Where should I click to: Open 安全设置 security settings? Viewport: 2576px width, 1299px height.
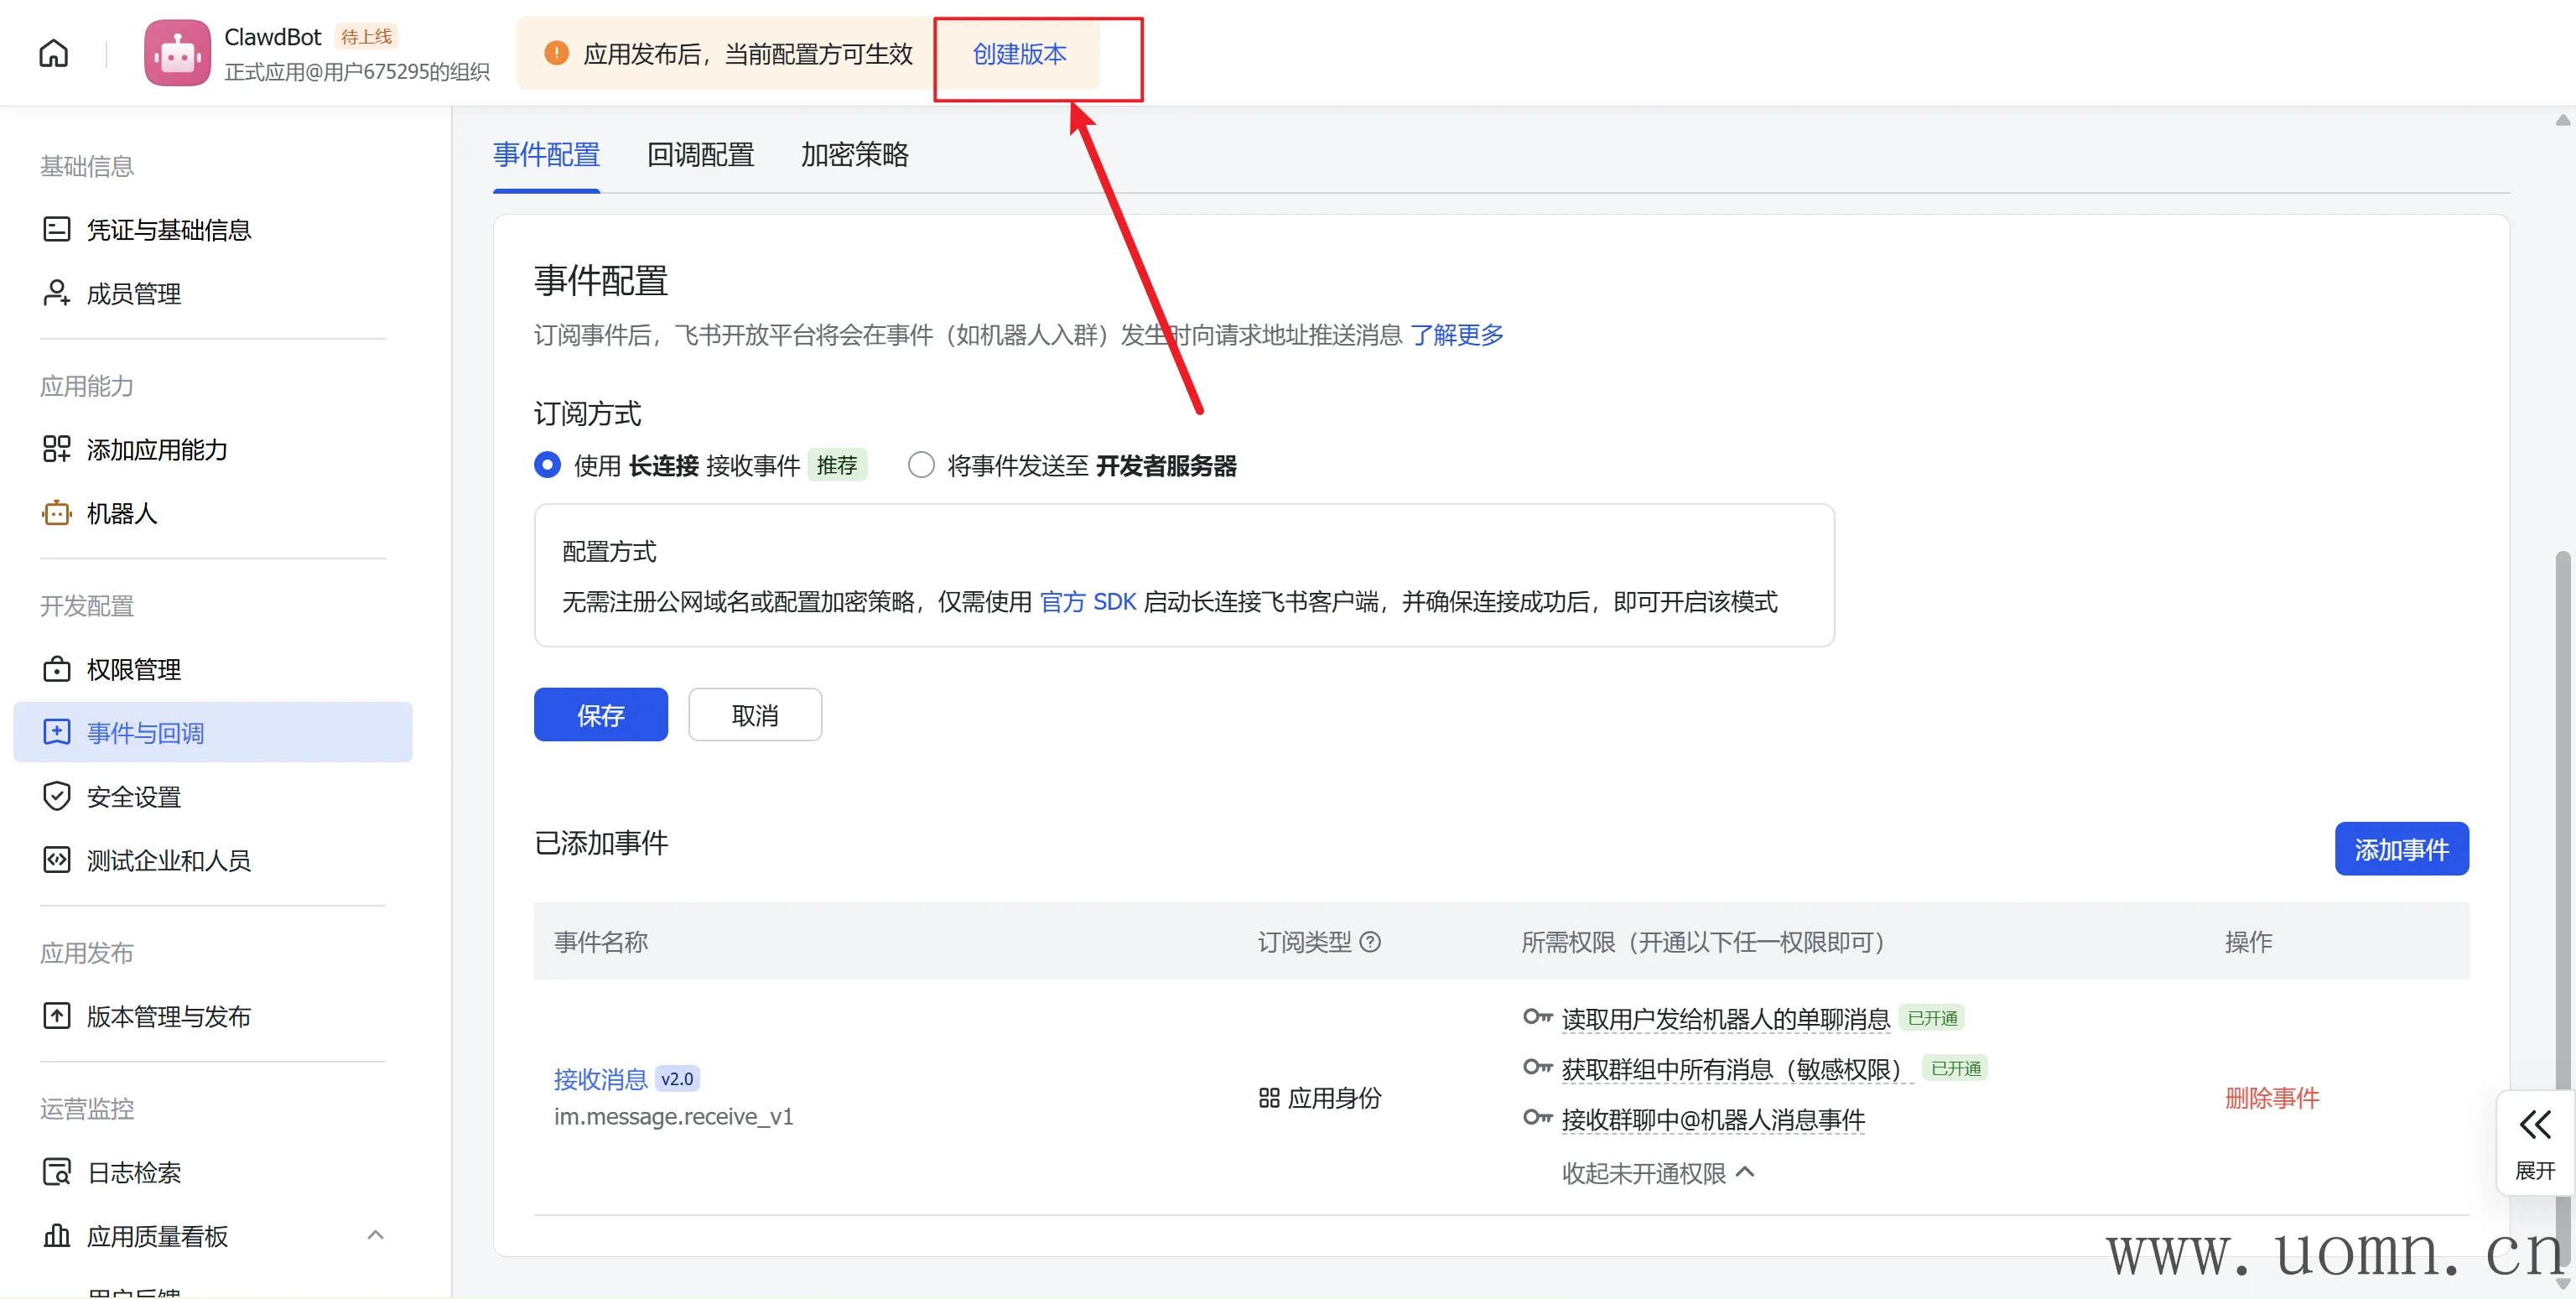coord(133,797)
